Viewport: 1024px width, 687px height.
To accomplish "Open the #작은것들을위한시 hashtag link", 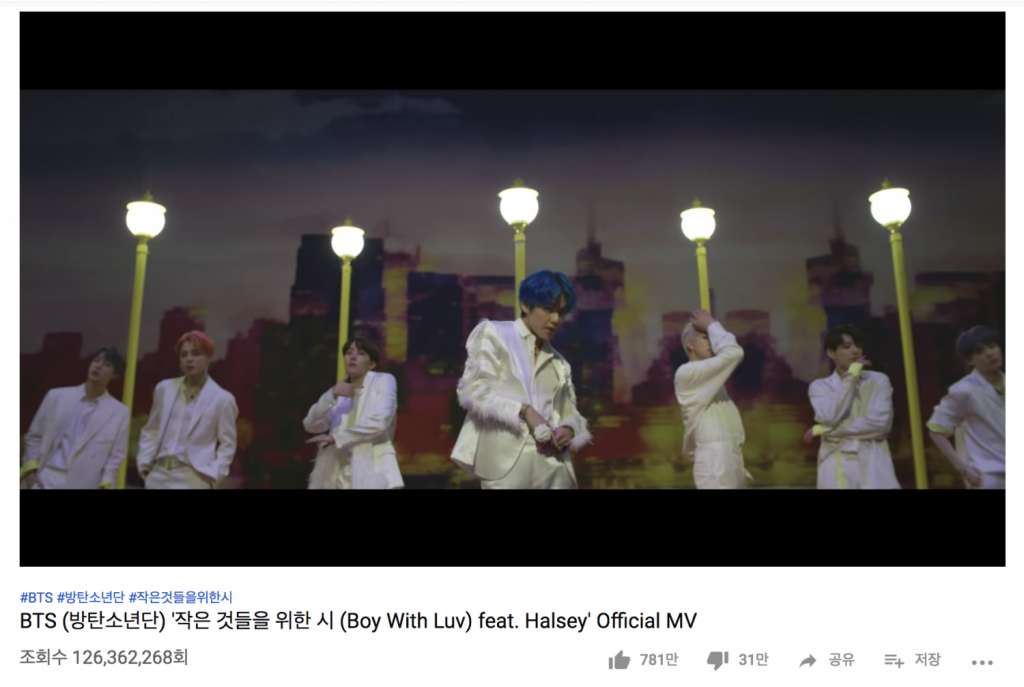I will (180, 597).
